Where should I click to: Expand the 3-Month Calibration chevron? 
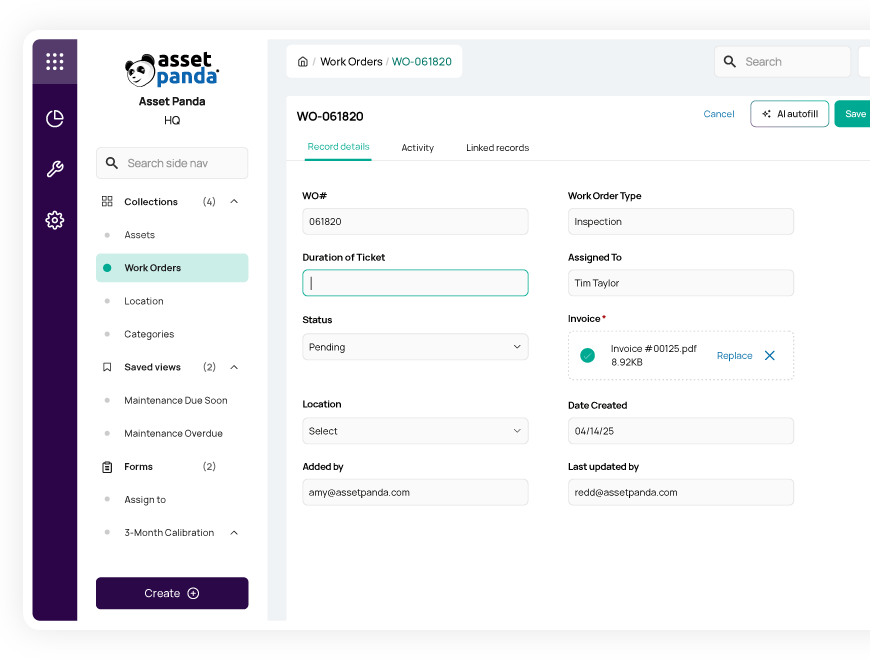pos(234,533)
